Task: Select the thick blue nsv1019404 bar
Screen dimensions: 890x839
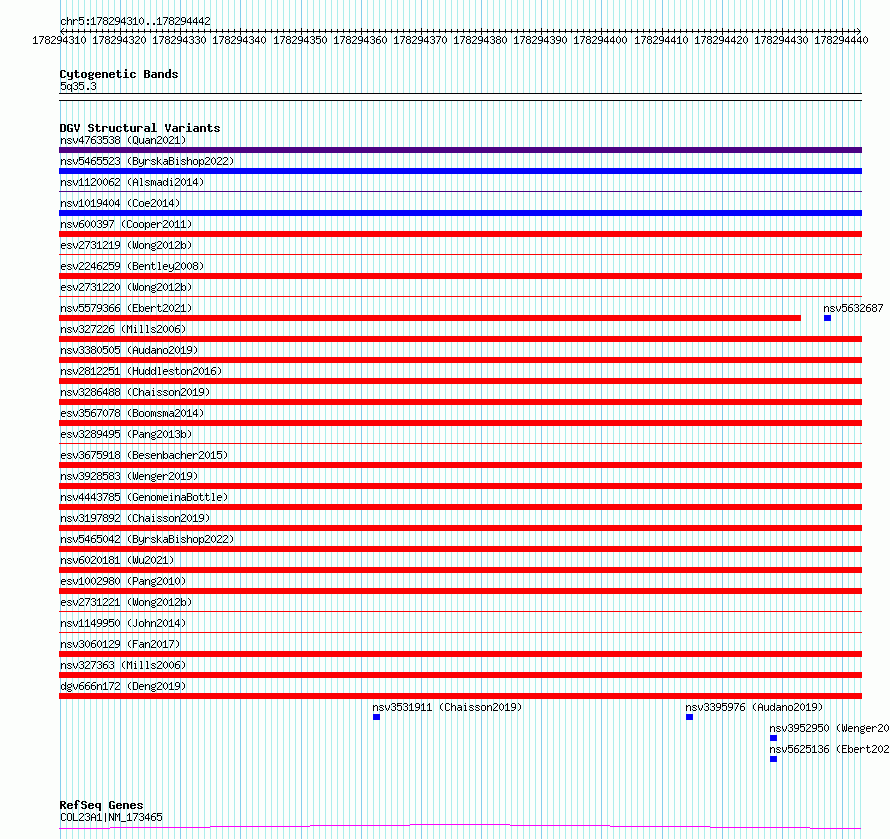Action: tap(460, 213)
